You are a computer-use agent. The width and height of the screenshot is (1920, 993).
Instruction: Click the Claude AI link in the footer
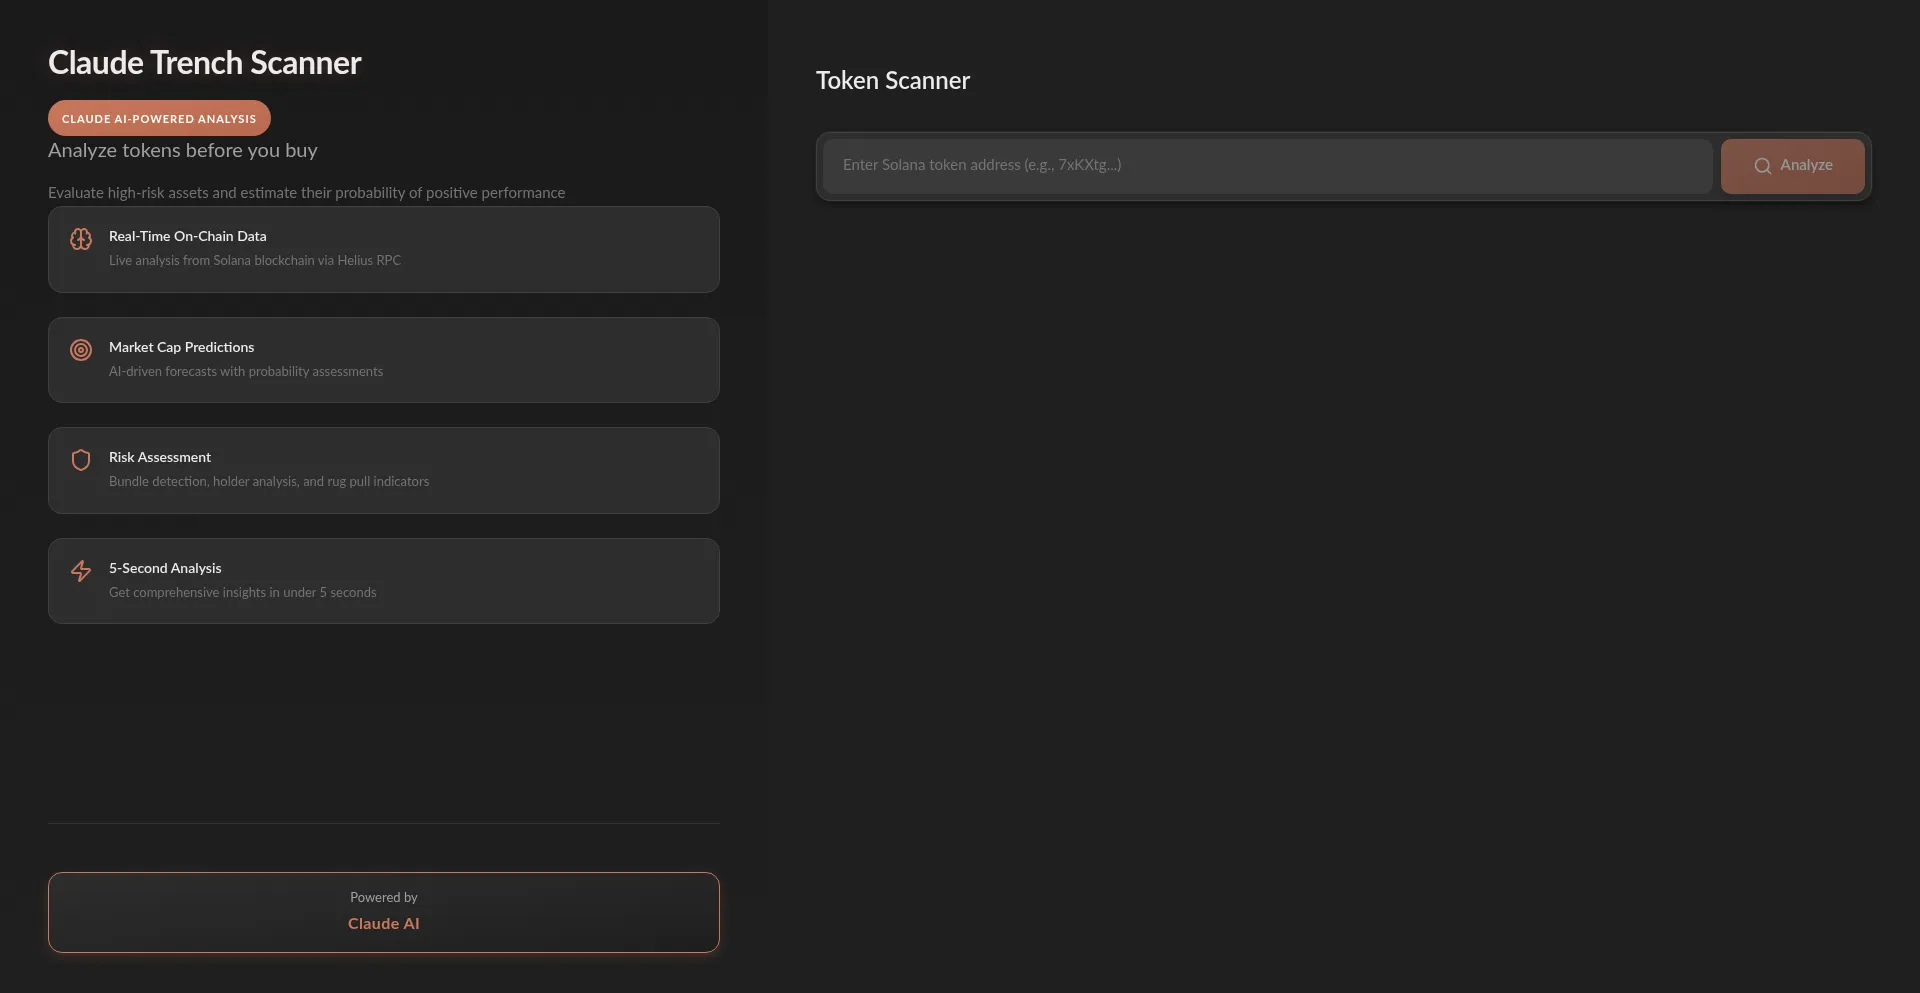click(383, 924)
